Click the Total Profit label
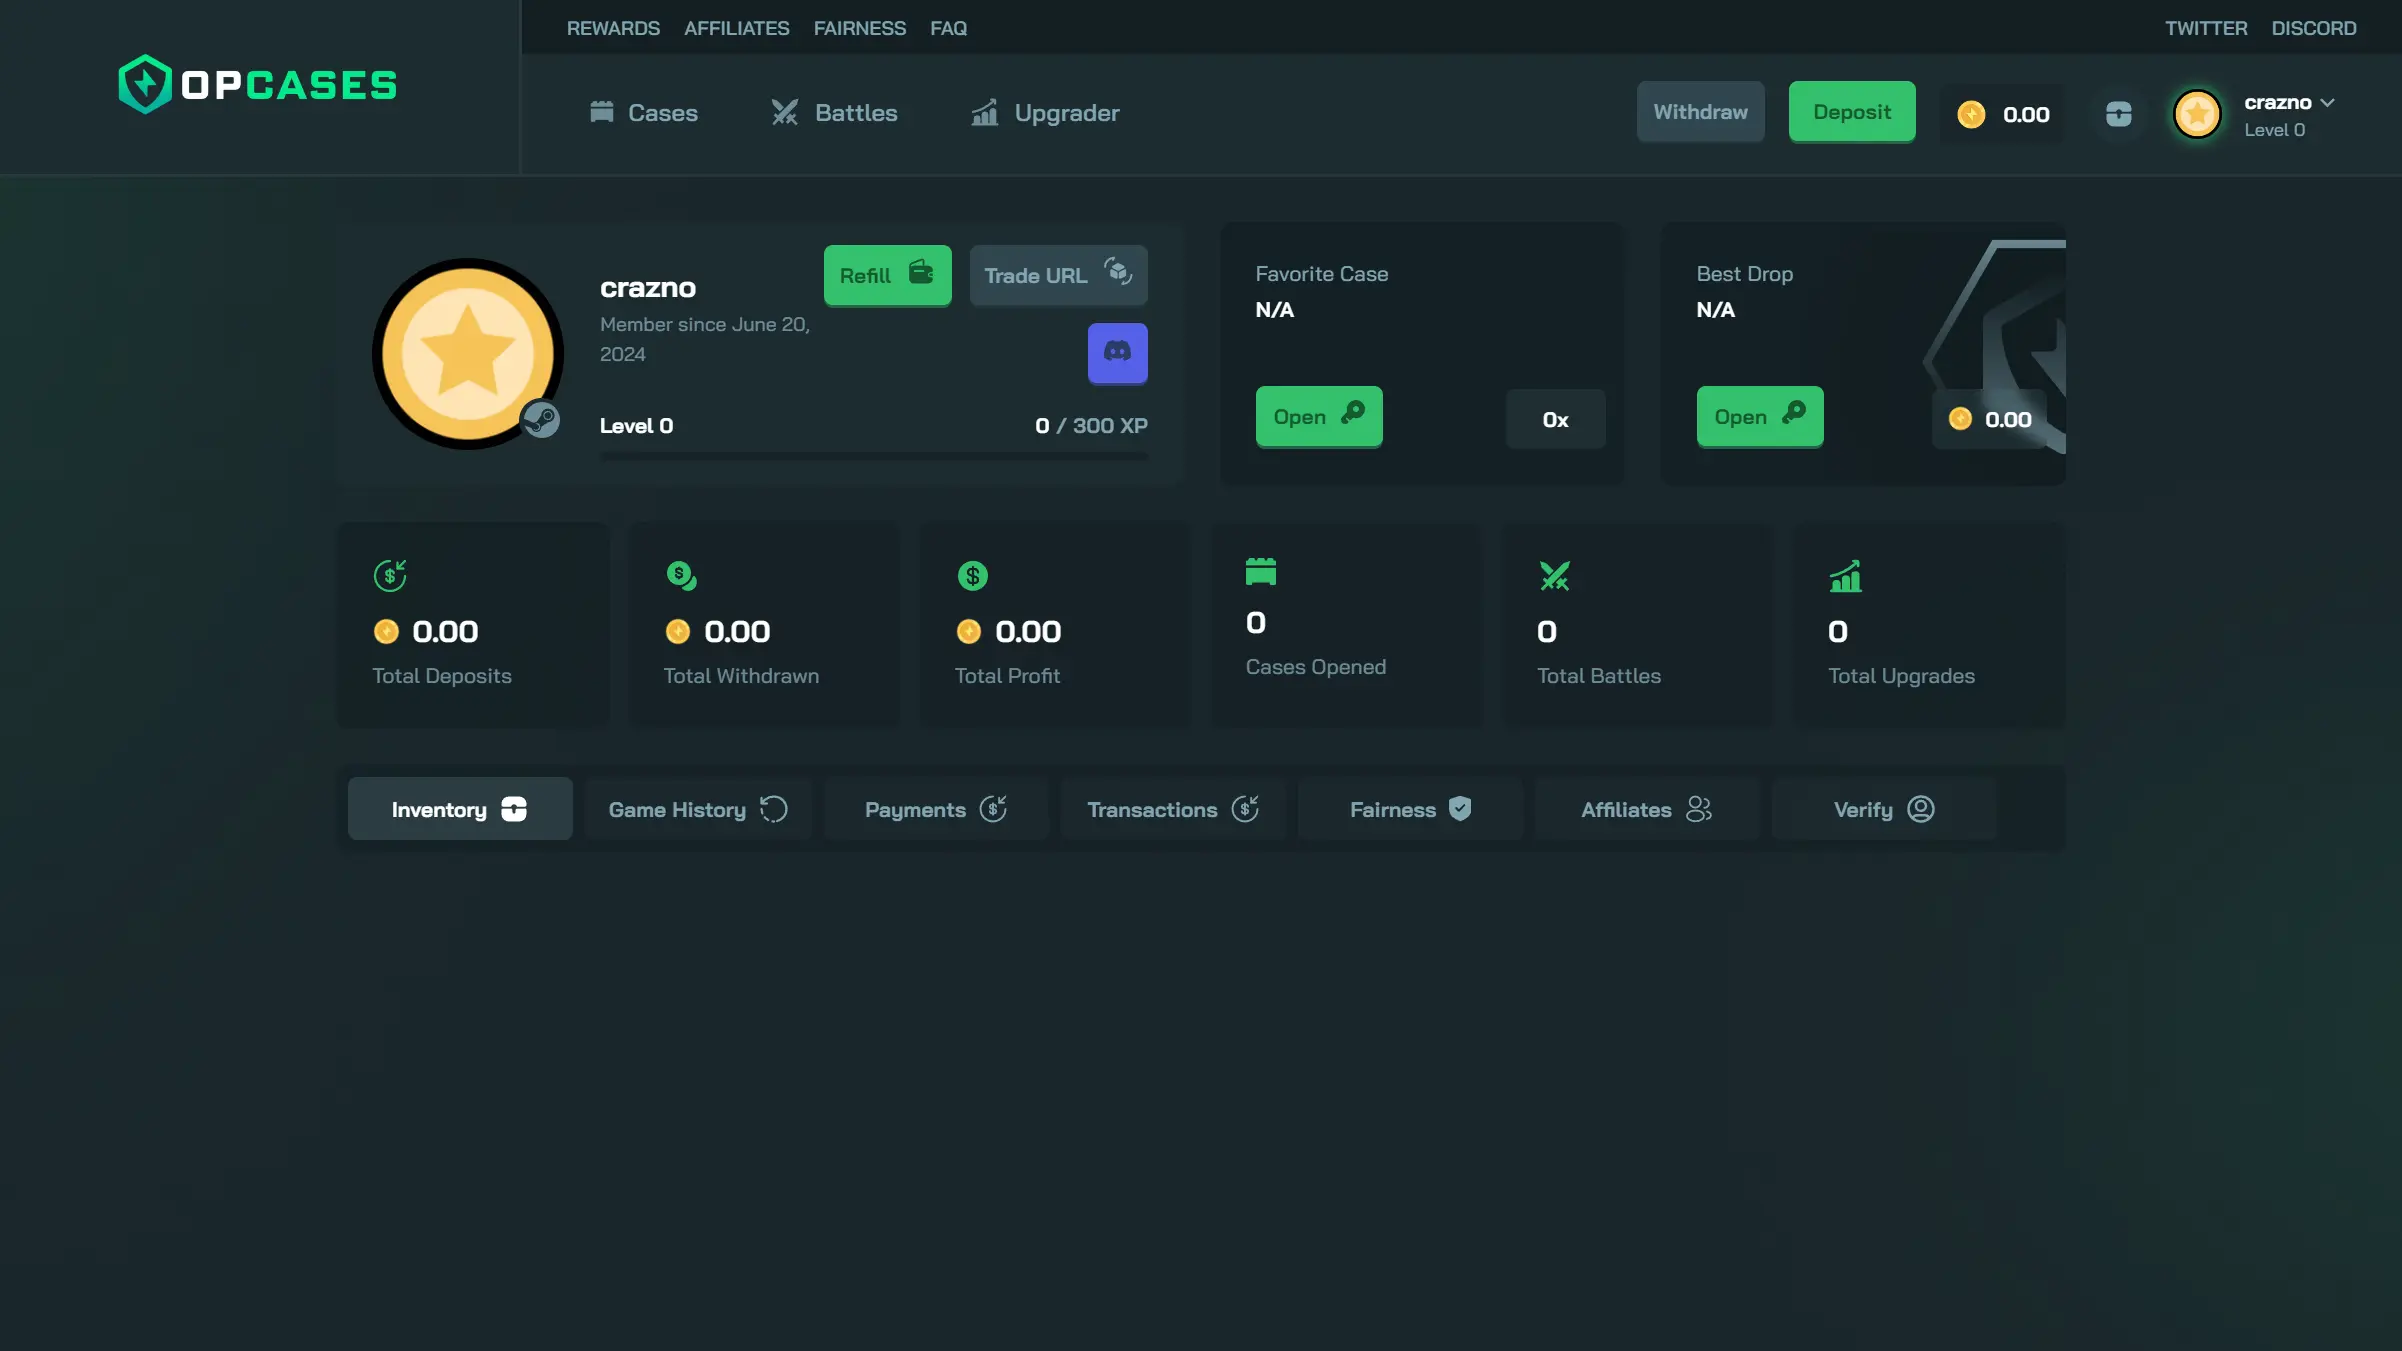2402x1351 pixels. click(x=1007, y=676)
